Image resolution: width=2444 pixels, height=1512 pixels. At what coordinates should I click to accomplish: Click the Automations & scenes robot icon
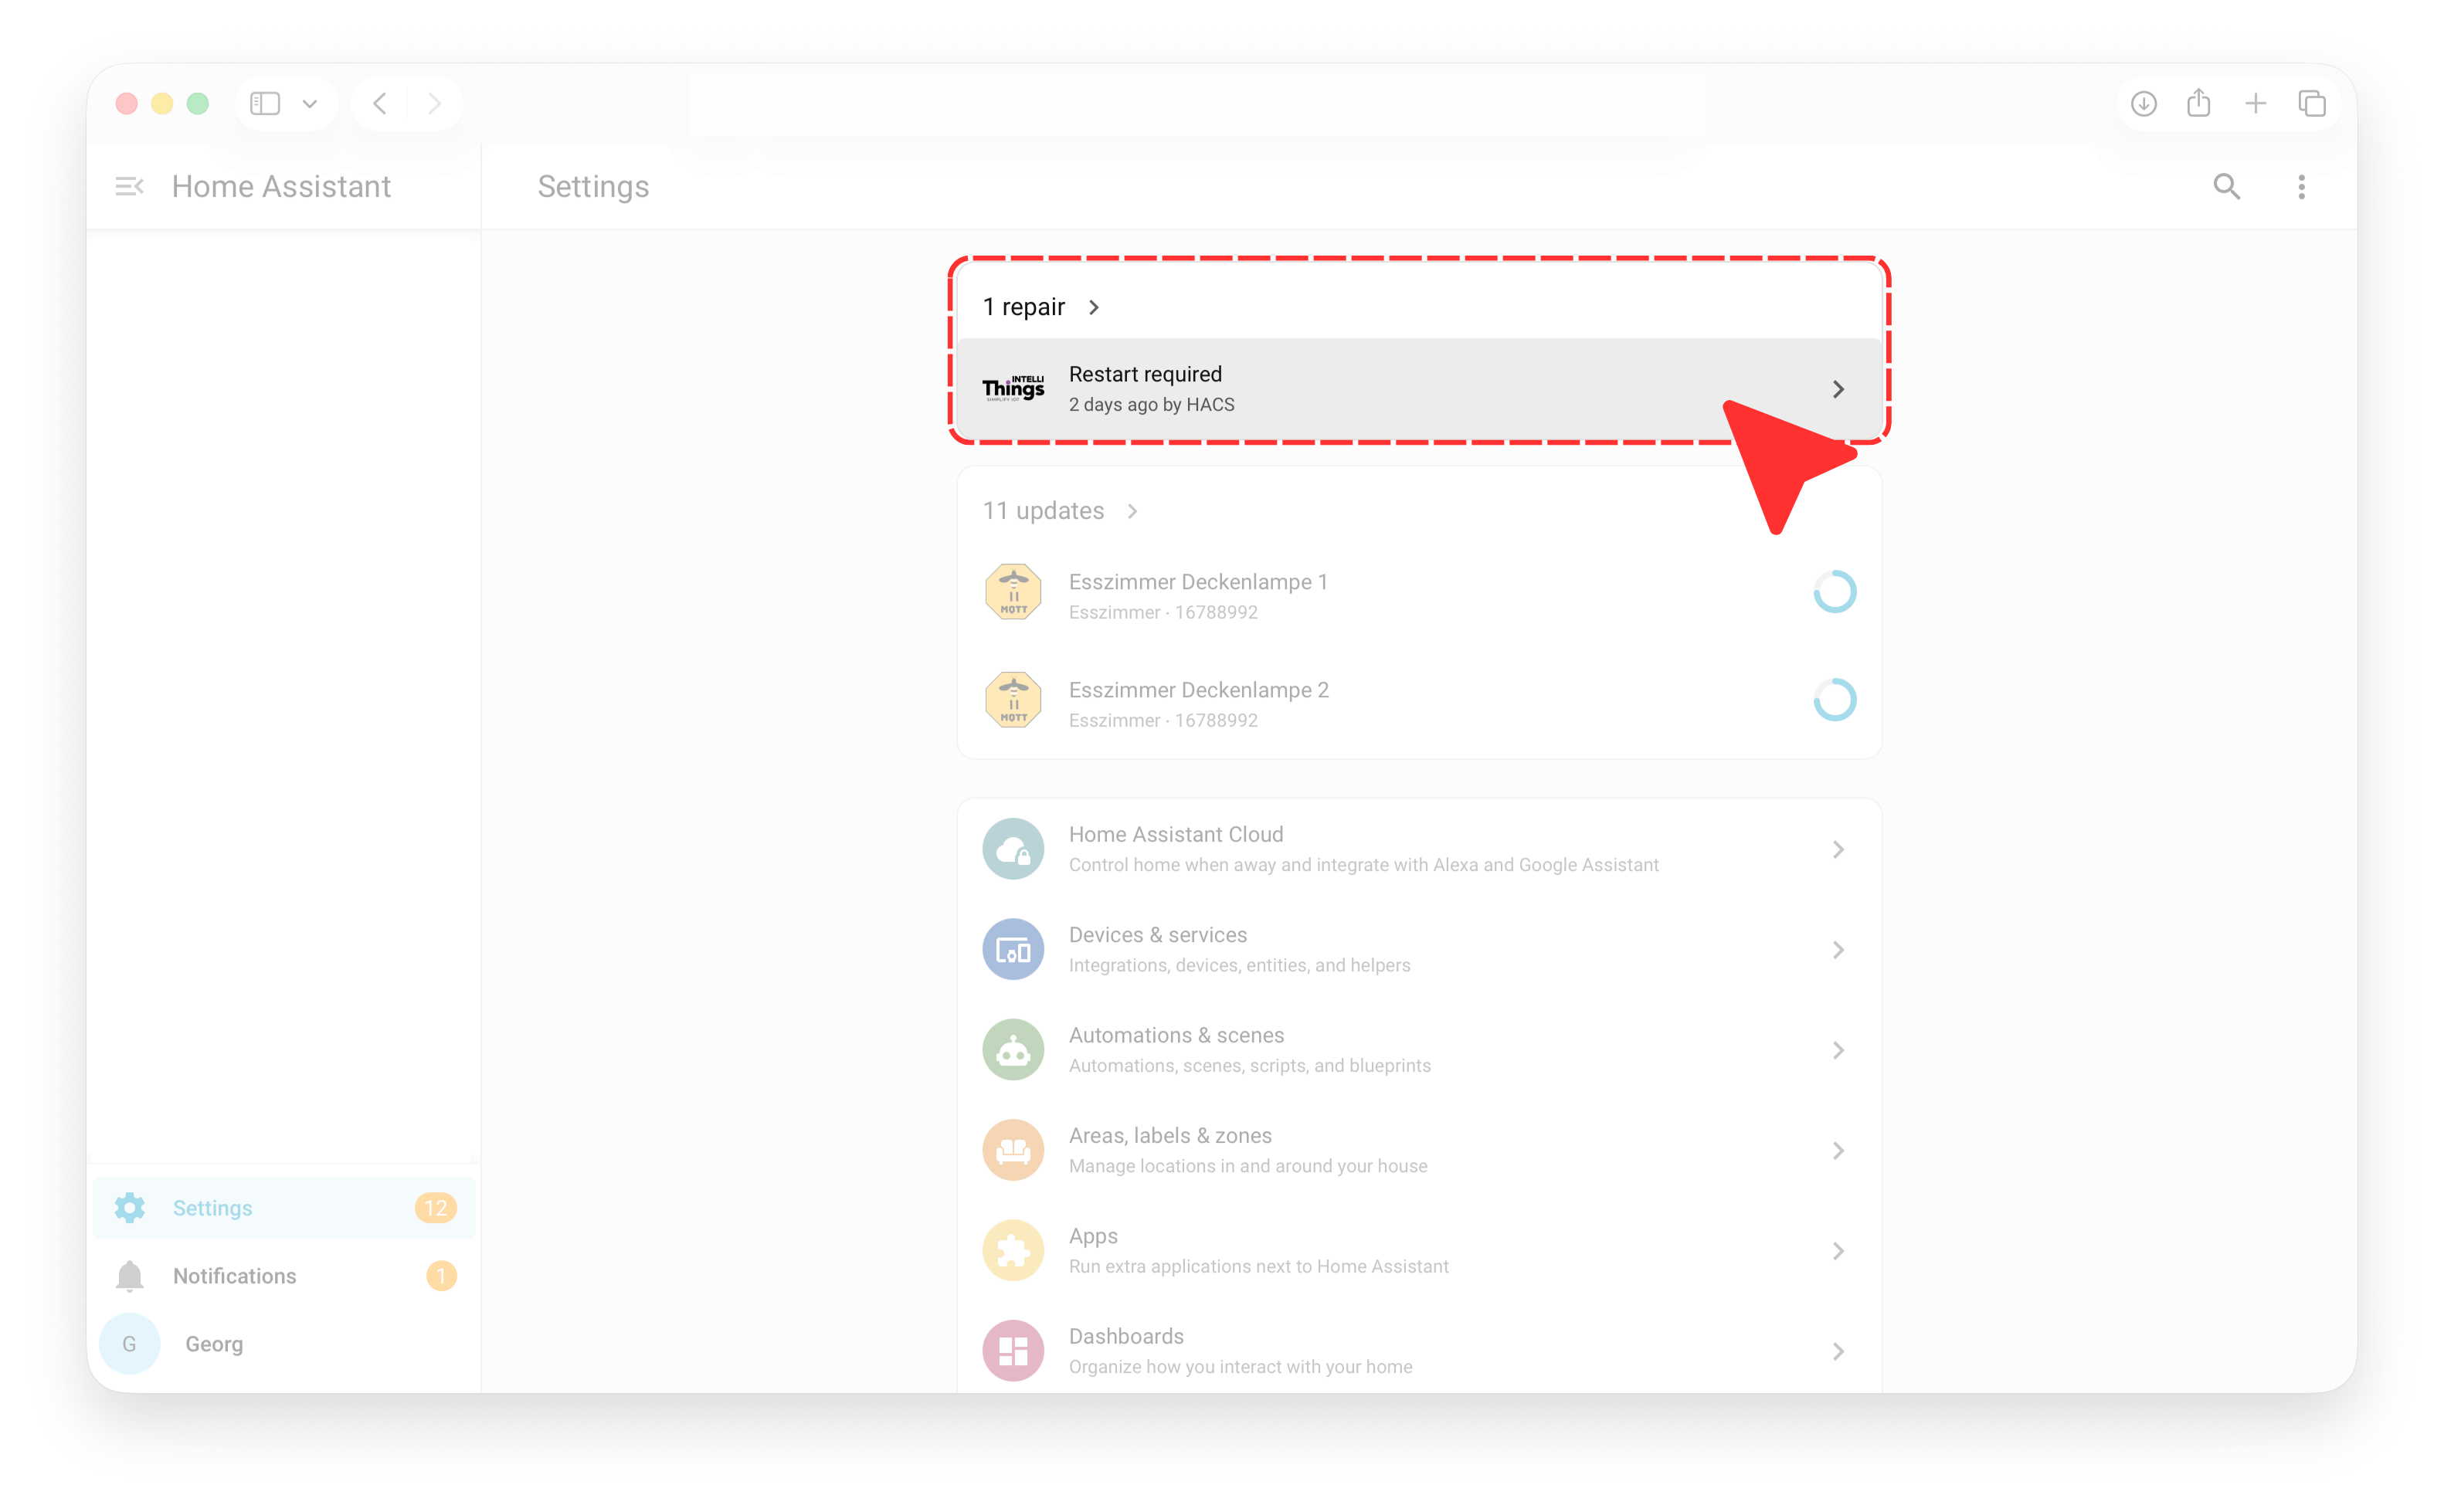pos(1013,1050)
